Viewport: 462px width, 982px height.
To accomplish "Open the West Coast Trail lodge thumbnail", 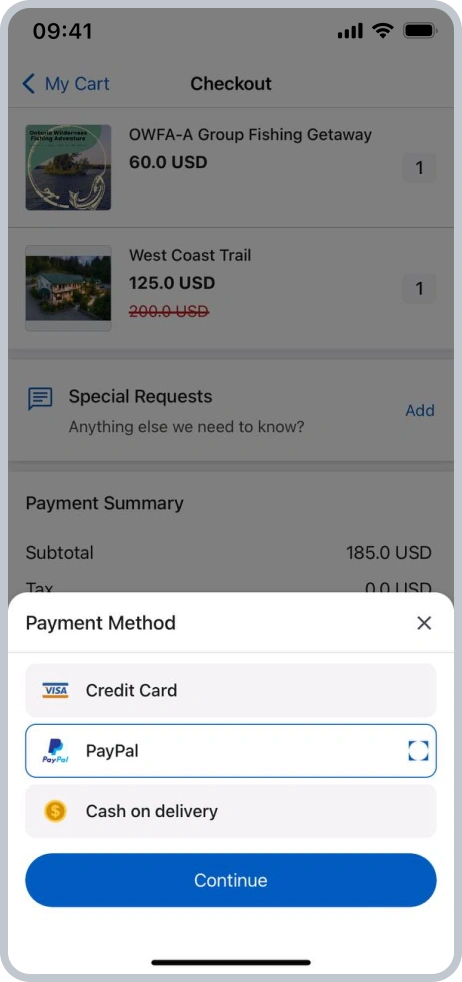I will tap(68, 288).
